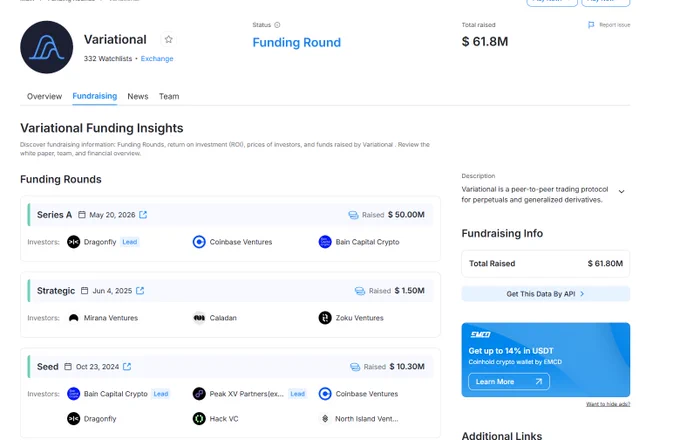Open Dragonfly investor icon in Series A
This screenshot has width=680, height=440.
[73, 242]
